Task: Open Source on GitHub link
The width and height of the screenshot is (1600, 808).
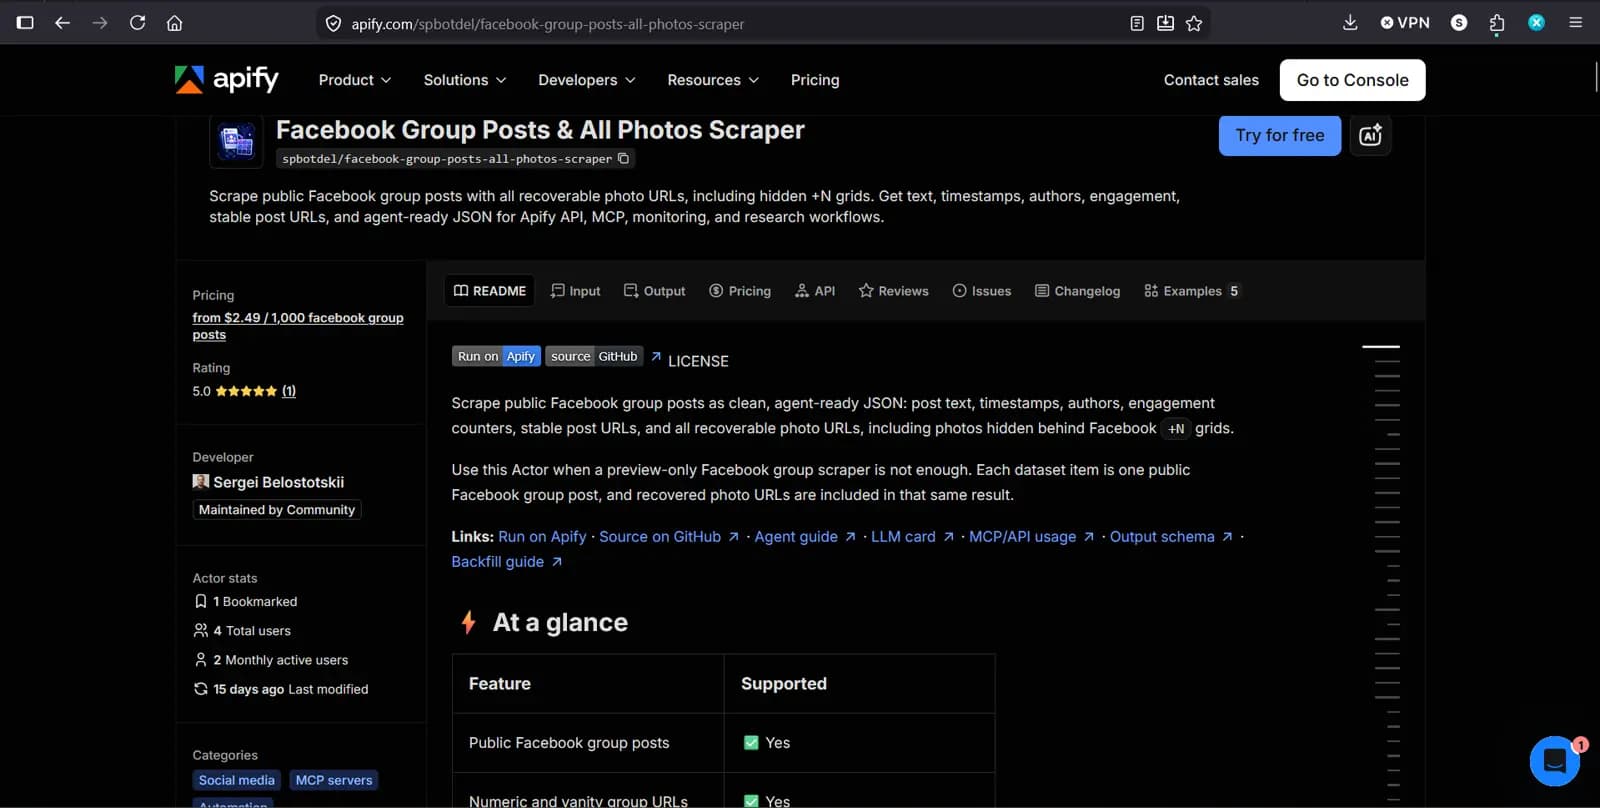Action: (669, 537)
